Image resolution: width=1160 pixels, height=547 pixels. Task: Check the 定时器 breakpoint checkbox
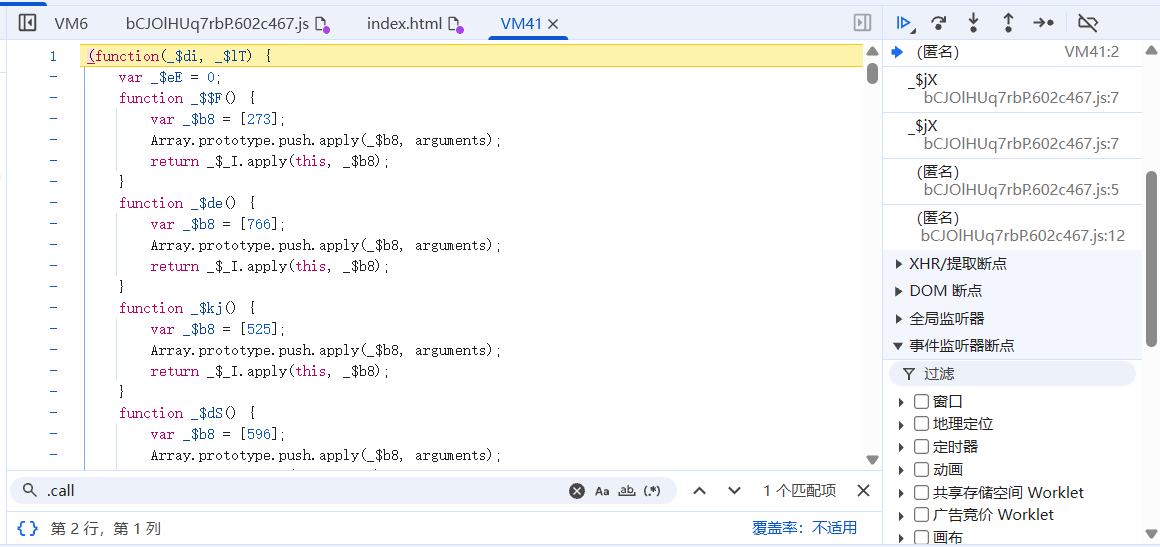pos(921,447)
